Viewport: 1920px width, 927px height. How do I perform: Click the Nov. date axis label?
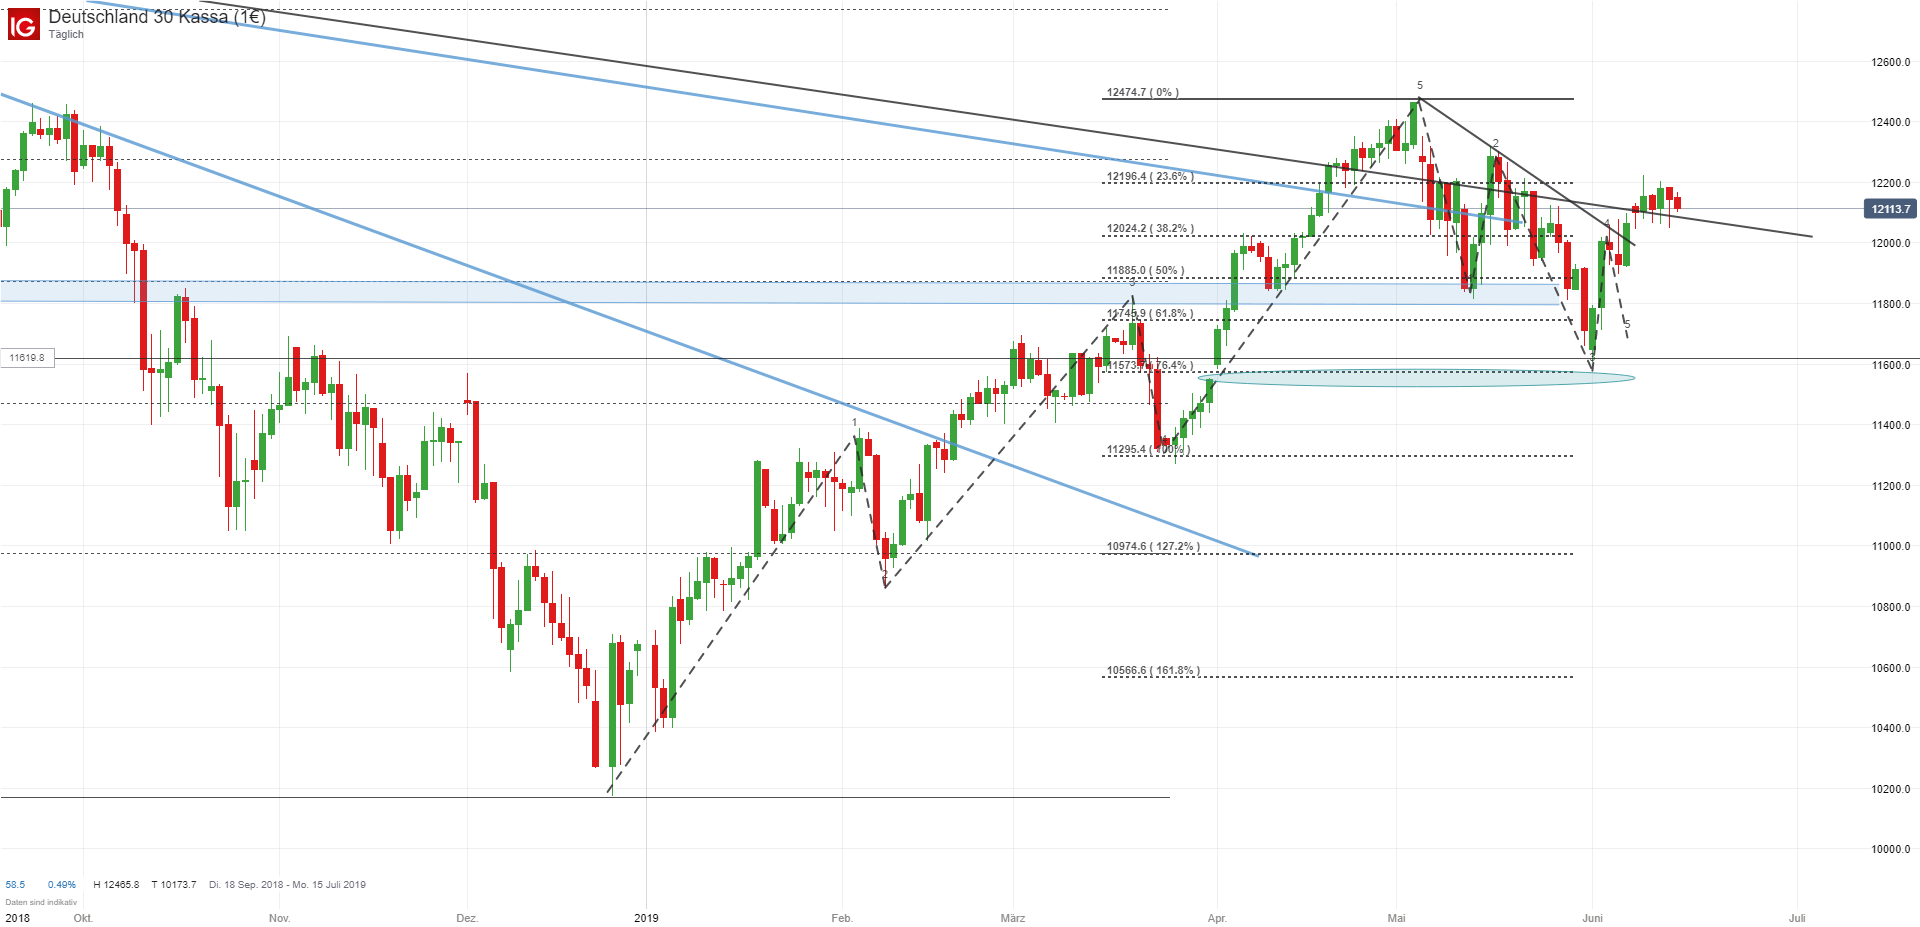[279, 918]
